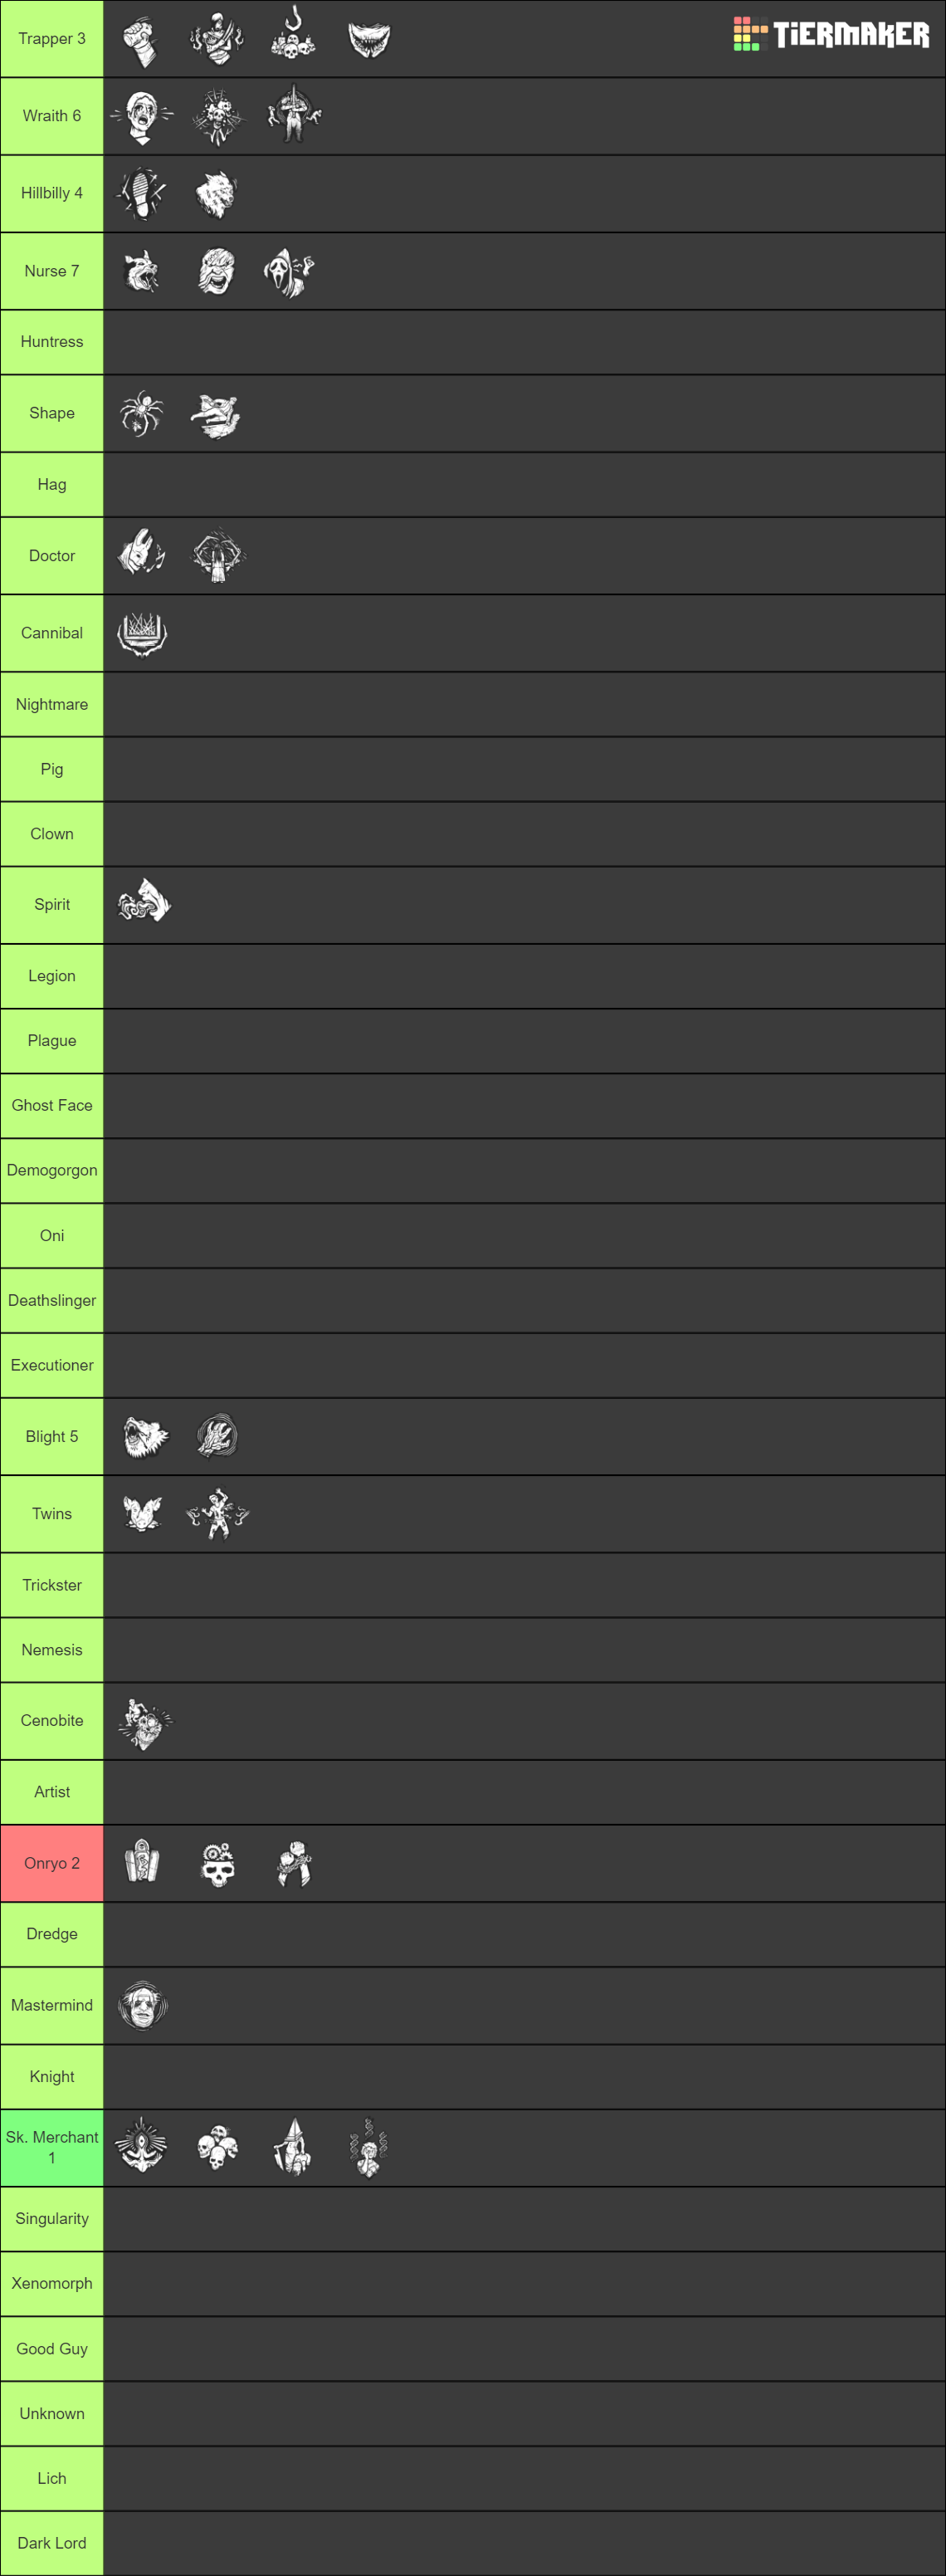
Task: Click the Huntress tier label
Action: coord(52,342)
